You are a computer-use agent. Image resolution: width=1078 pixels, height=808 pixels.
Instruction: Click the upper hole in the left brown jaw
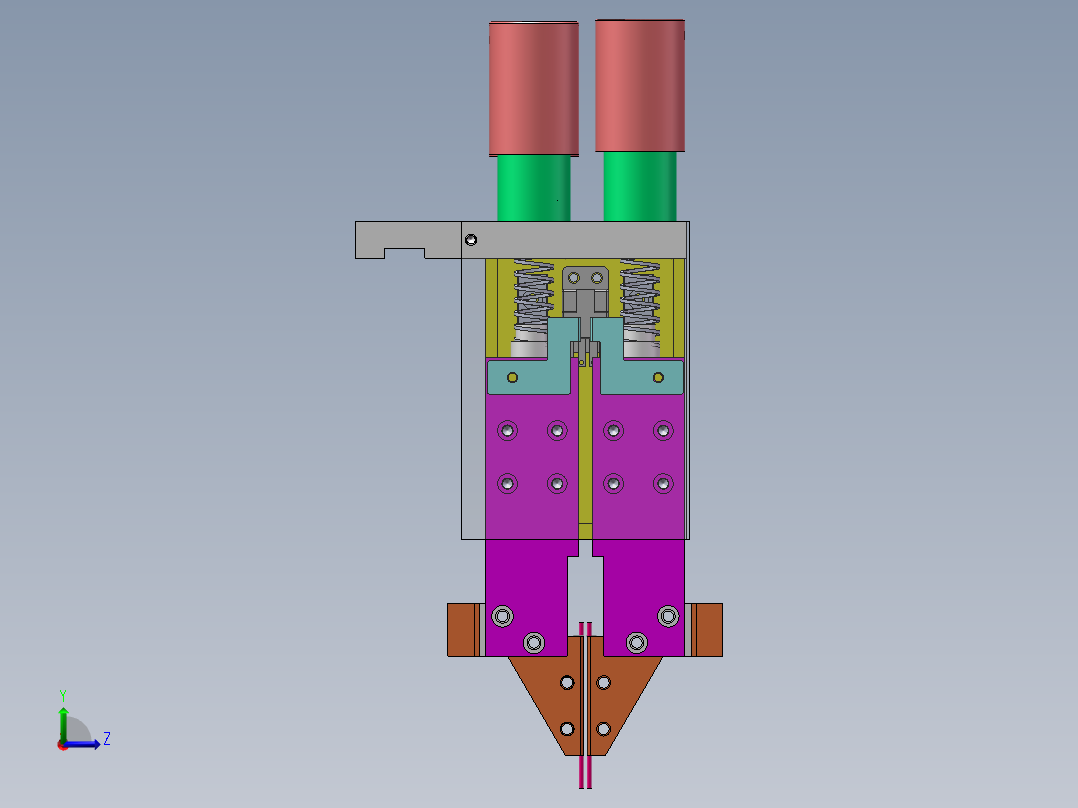(x=567, y=682)
